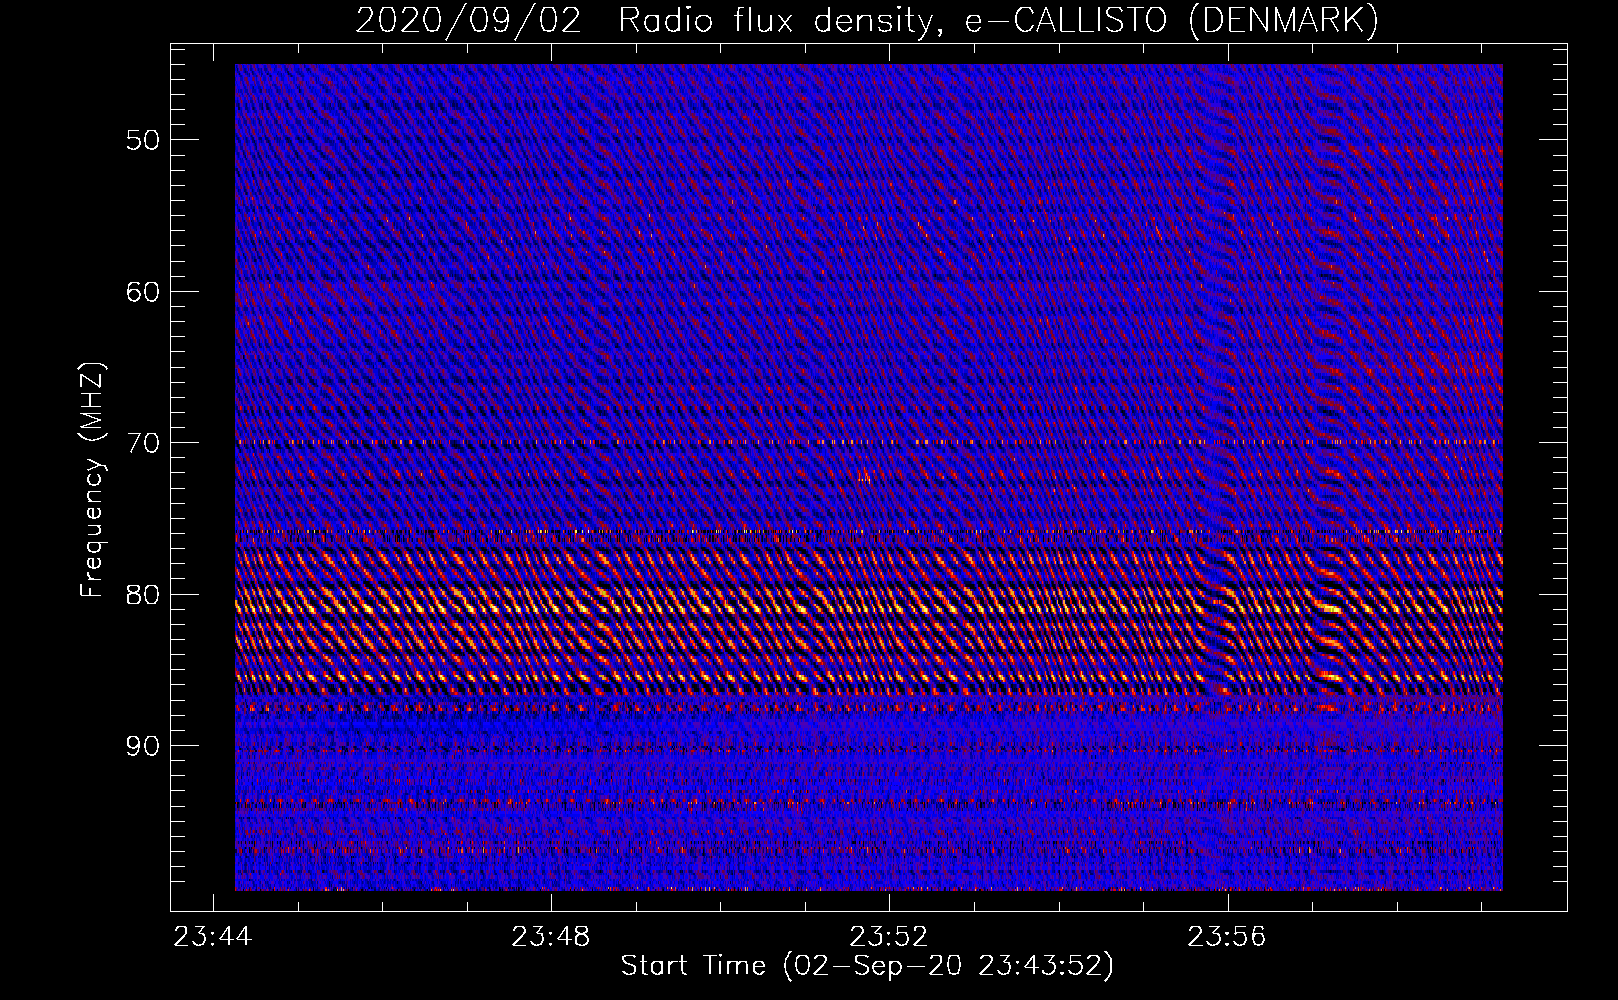Screen dimensions: 1618x1000
Task: Click the 80 MHz frequency tick label
Action: coord(142,595)
